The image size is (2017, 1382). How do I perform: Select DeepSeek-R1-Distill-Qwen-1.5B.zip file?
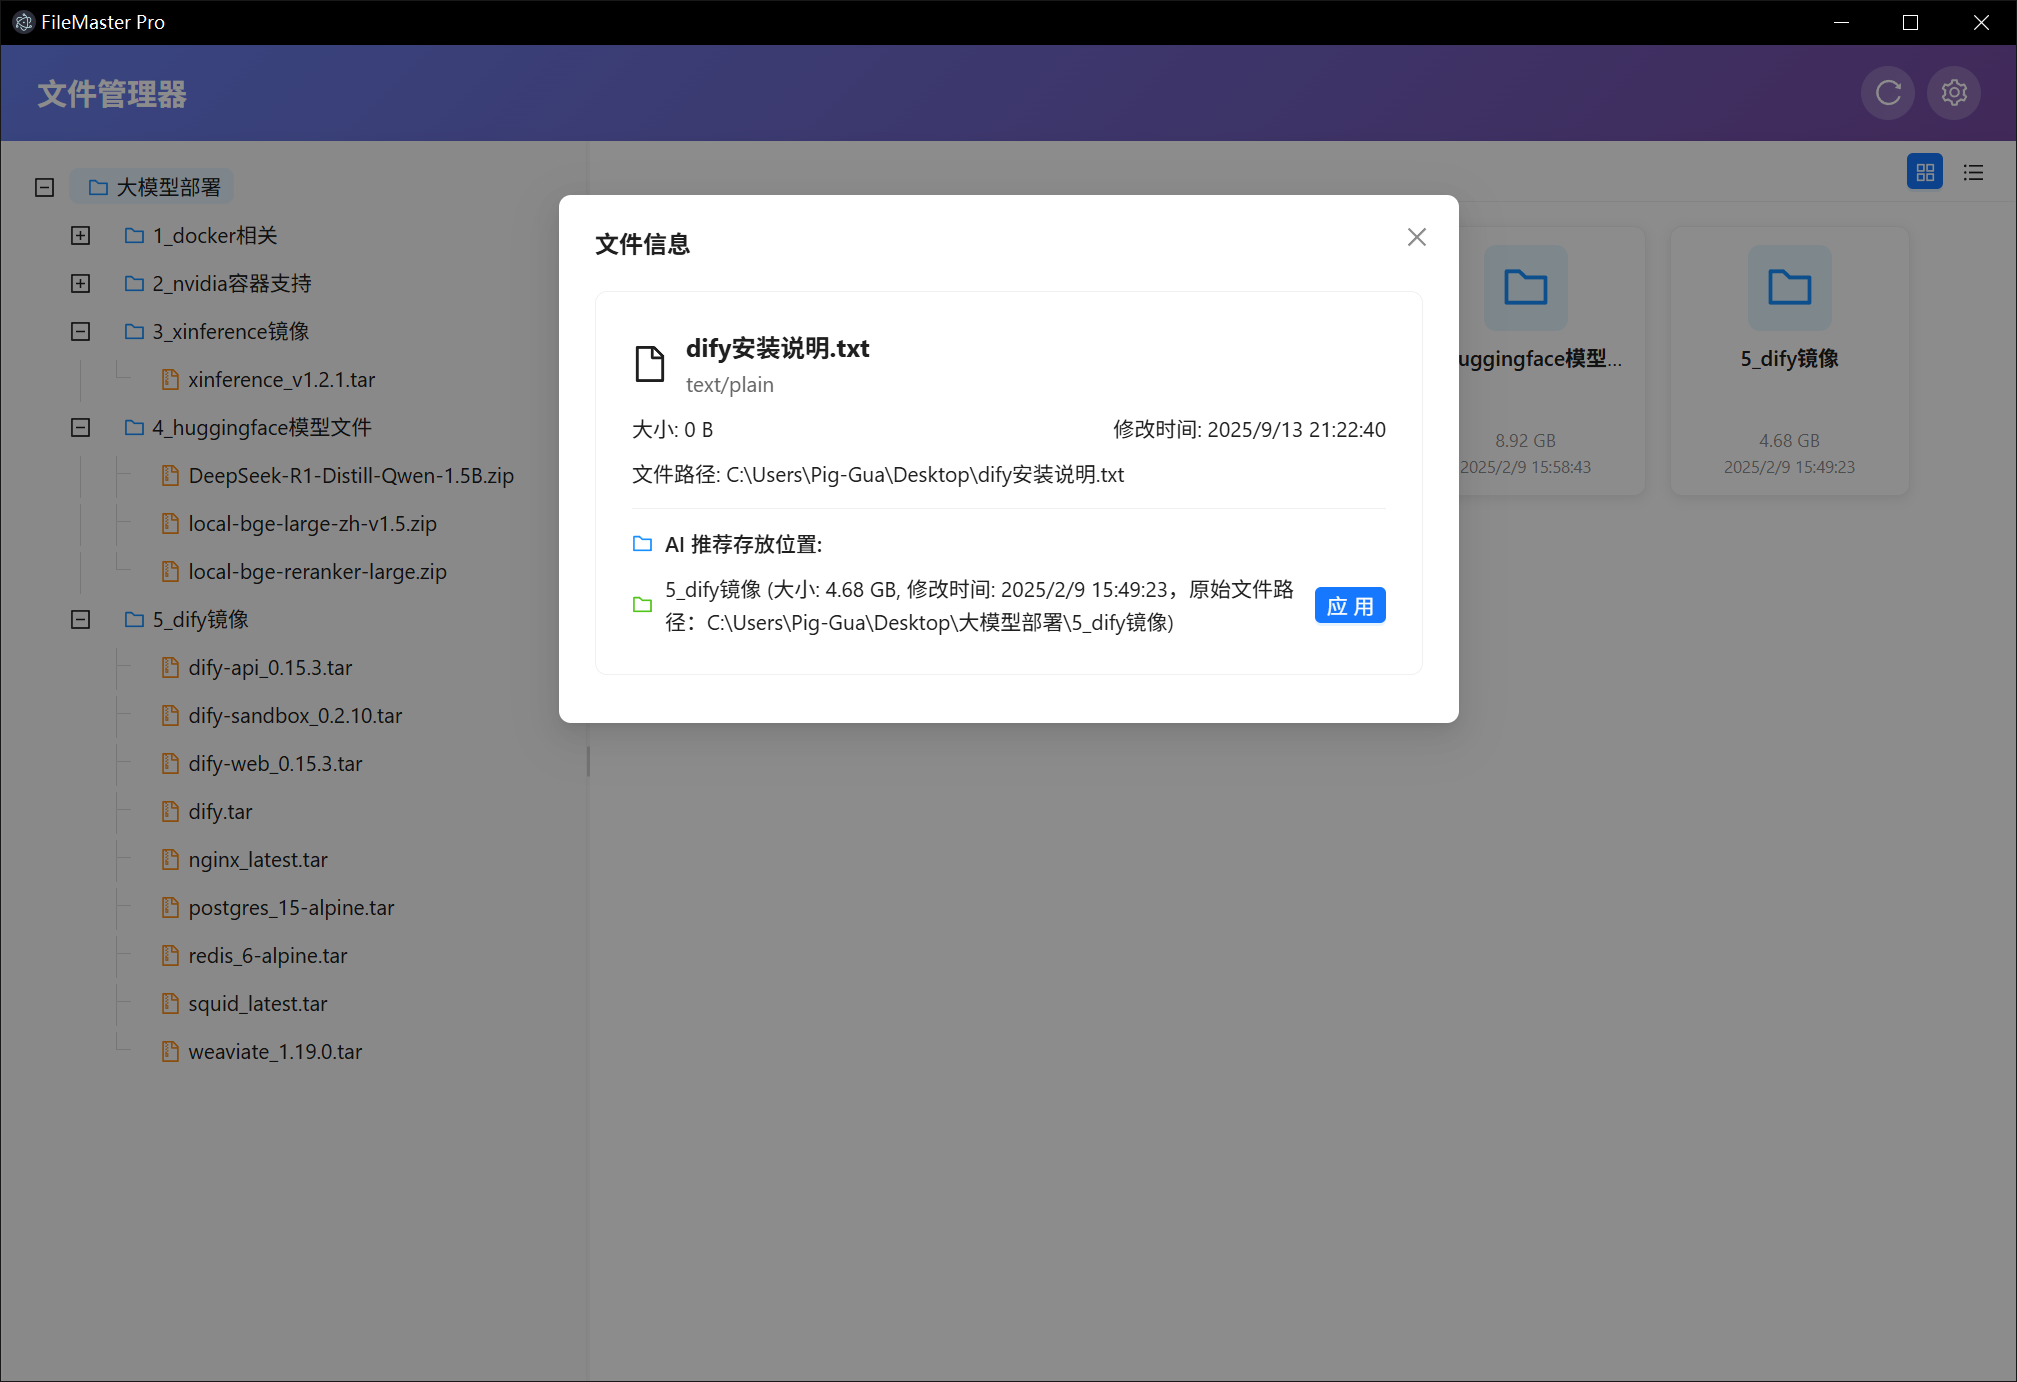pyautogui.click(x=337, y=475)
